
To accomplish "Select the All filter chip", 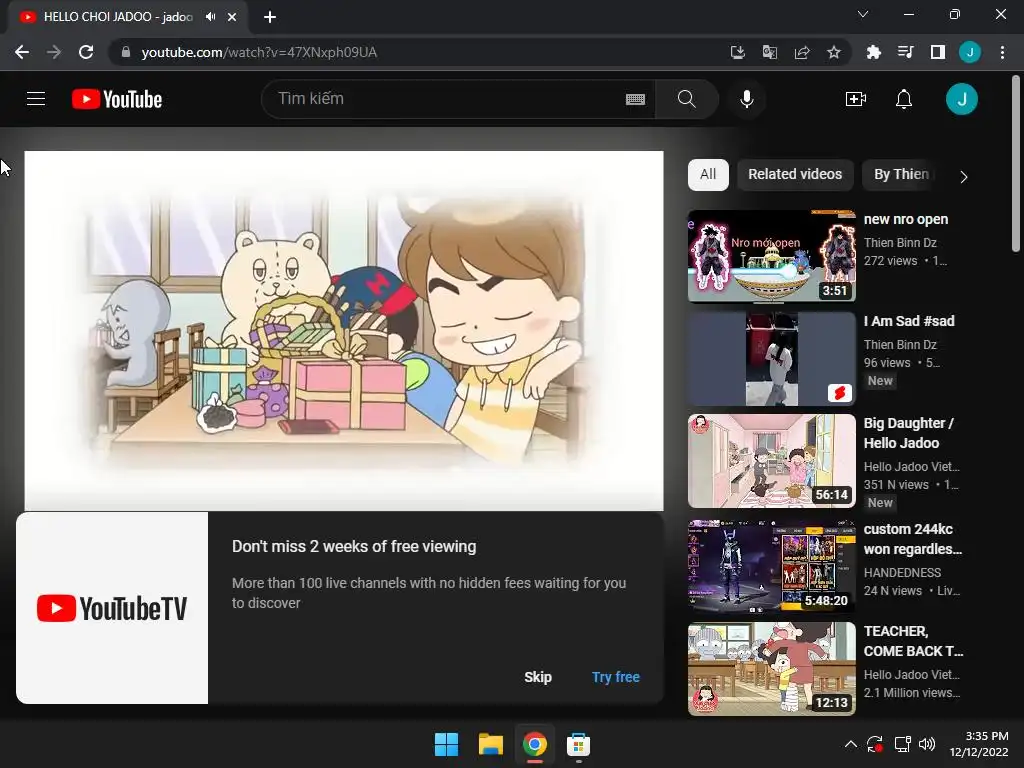I will tap(708, 174).
